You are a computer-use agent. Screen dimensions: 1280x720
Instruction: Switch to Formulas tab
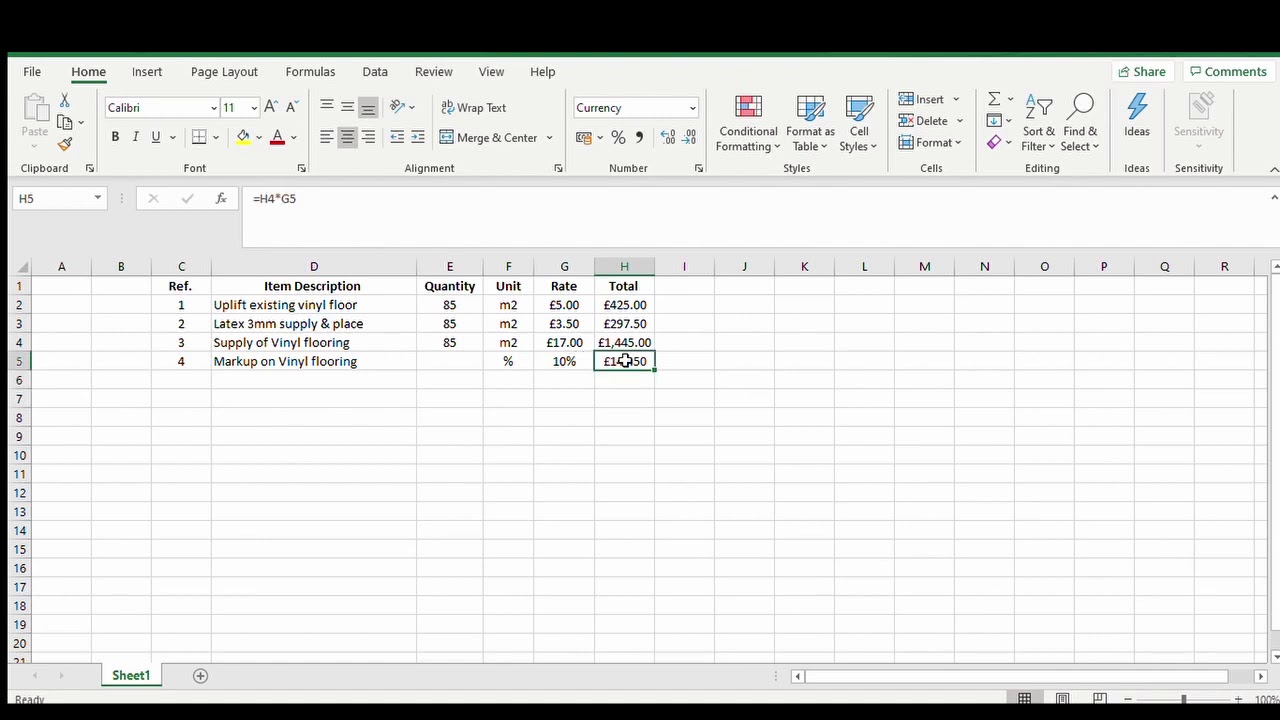(310, 72)
